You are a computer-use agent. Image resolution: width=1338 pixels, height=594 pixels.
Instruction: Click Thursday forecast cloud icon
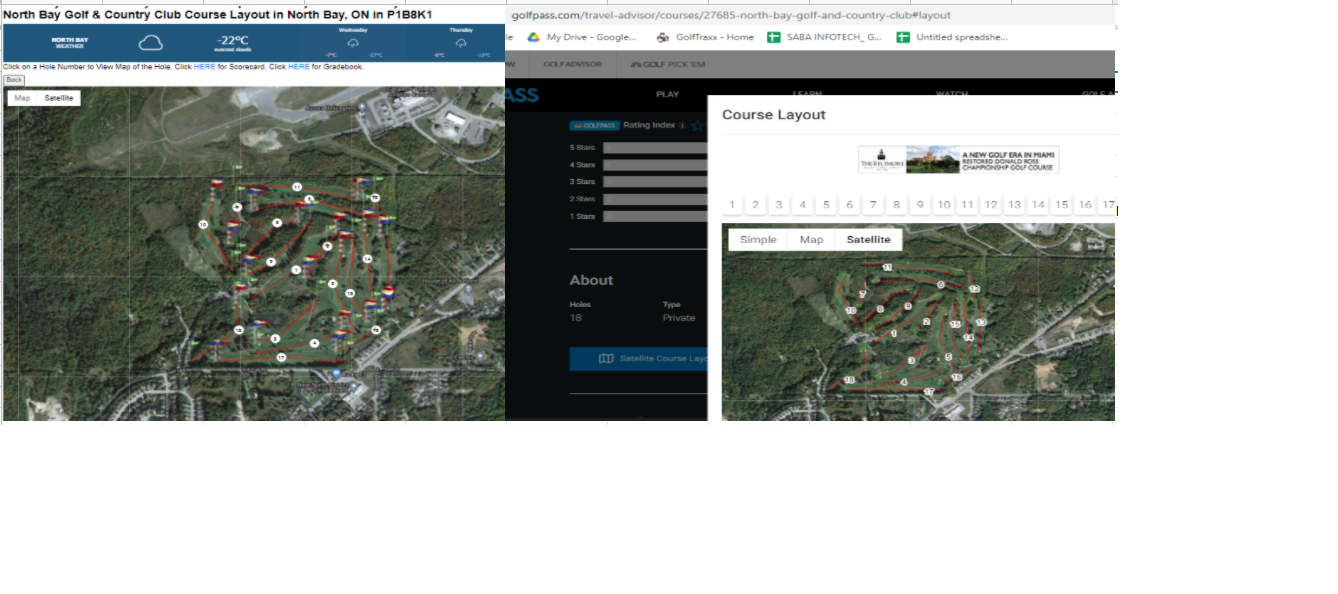tap(461, 43)
